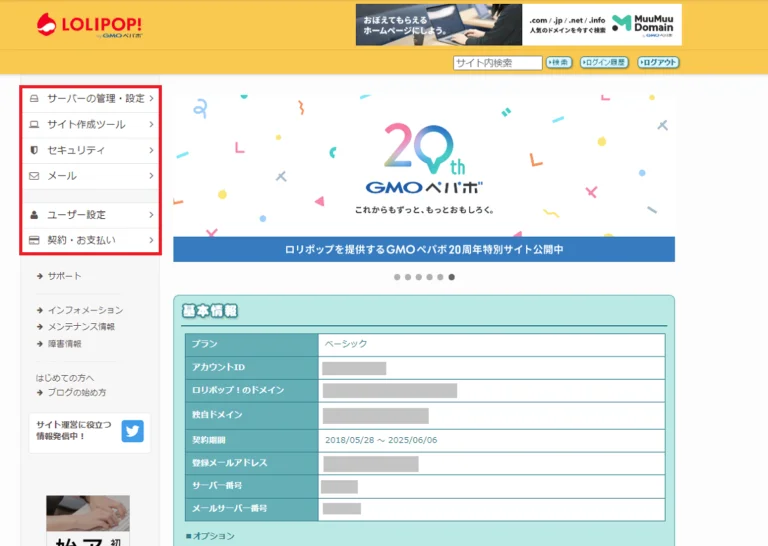Open the サーバーの管理・設定 menu
This screenshot has width=768, height=546.
click(x=91, y=99)
